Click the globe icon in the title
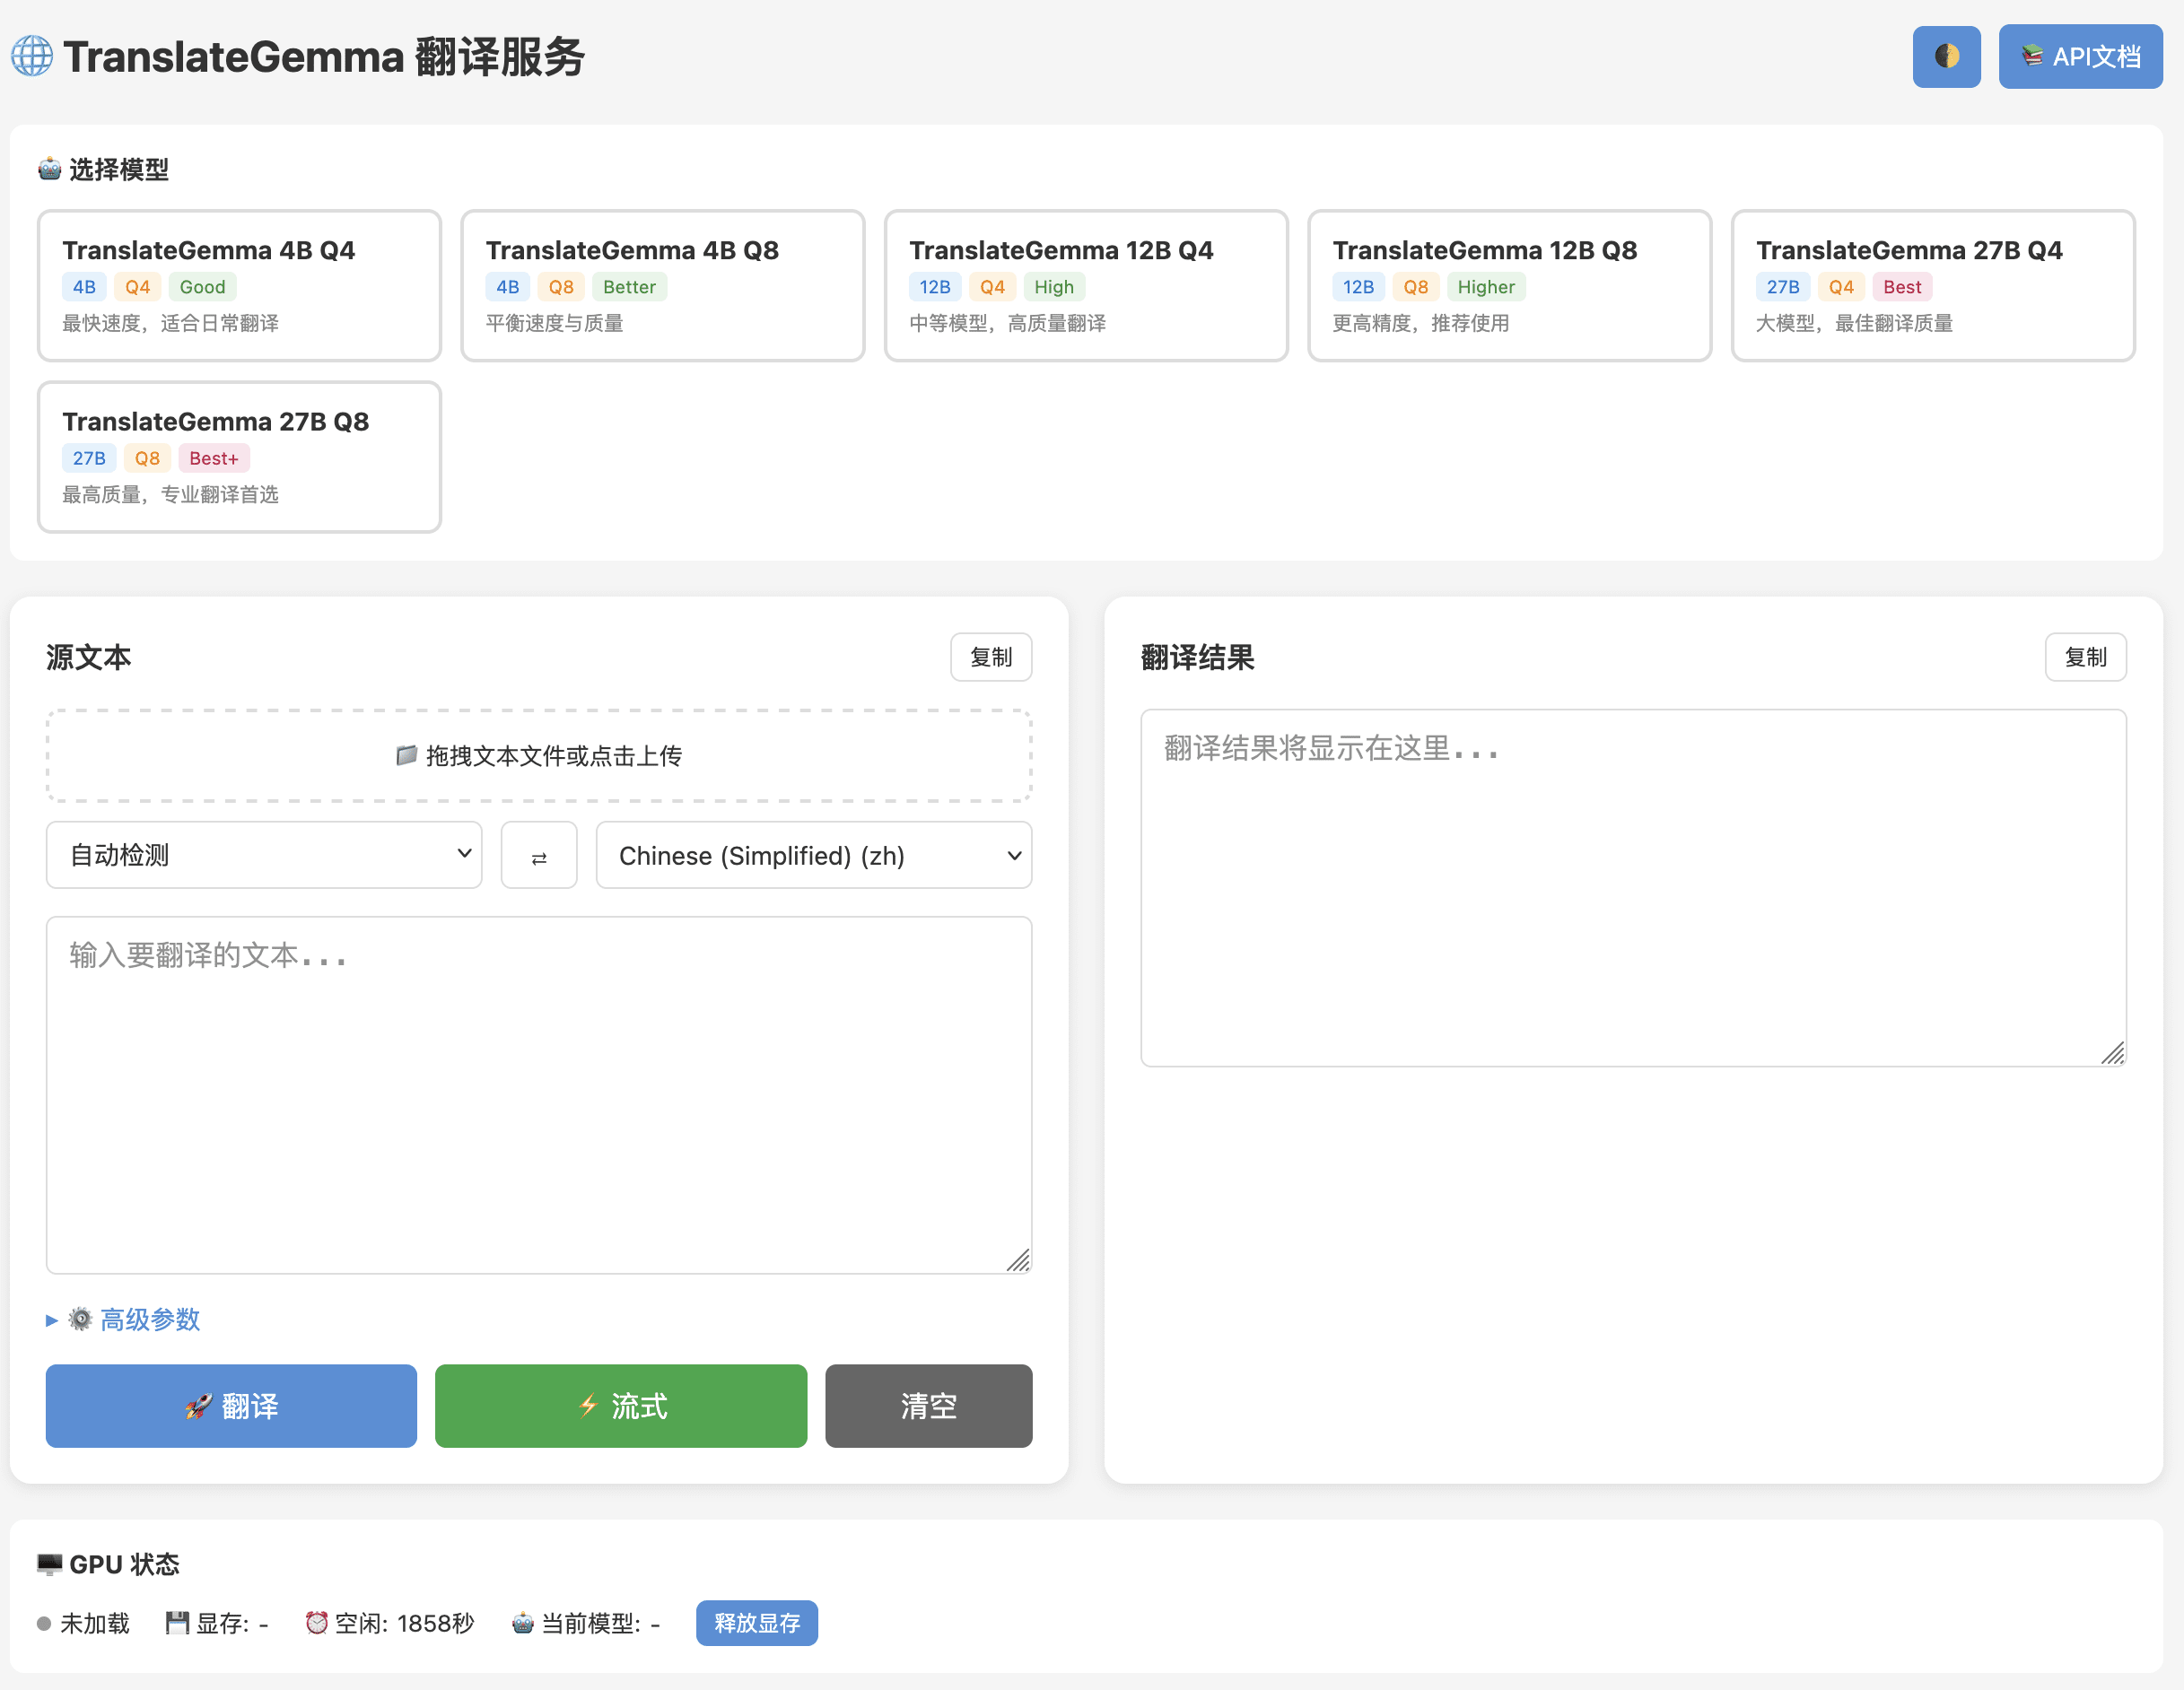This screenshot has width=2184, height=1690. point(32,57)
